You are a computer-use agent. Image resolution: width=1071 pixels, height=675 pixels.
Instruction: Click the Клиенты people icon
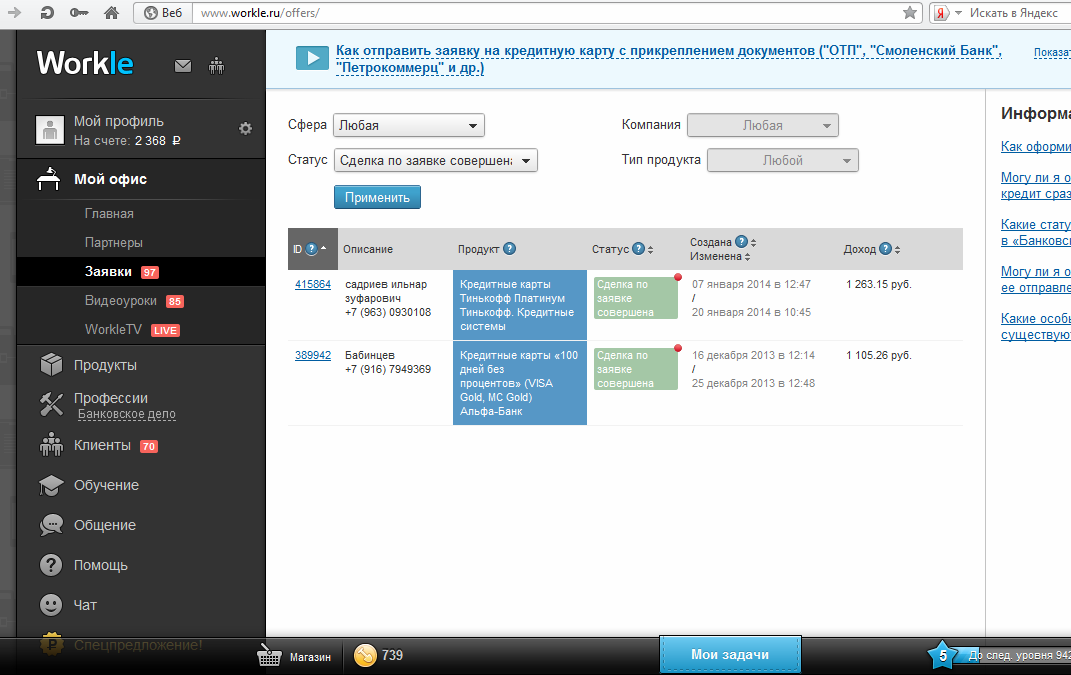tap(51, 445)
